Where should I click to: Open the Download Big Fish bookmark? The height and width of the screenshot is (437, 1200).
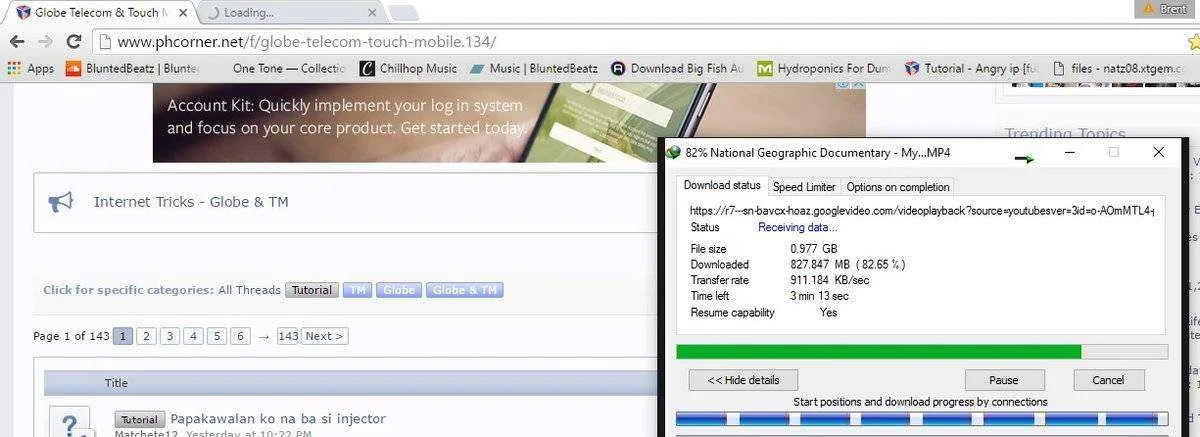pos(677,69)
